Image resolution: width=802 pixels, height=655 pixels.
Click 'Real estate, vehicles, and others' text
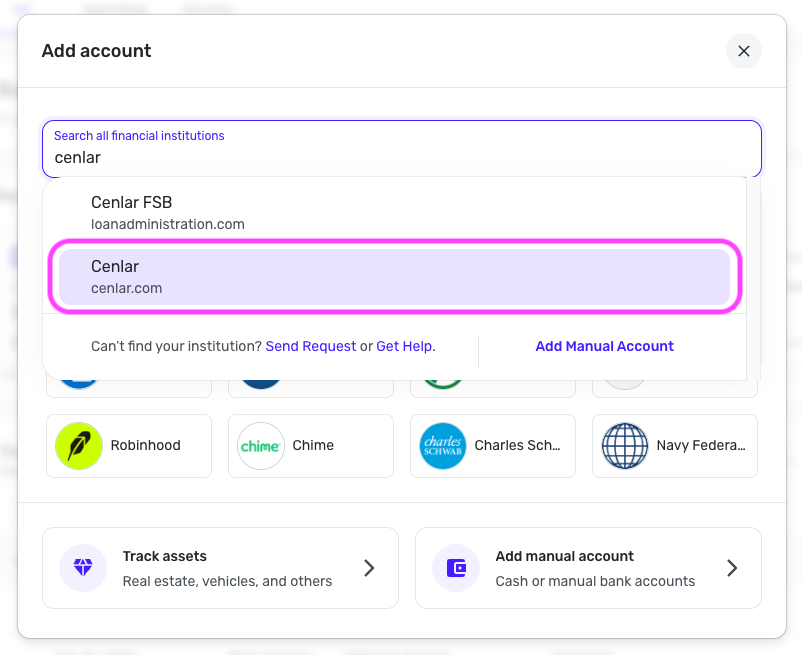tap(227, 581)
